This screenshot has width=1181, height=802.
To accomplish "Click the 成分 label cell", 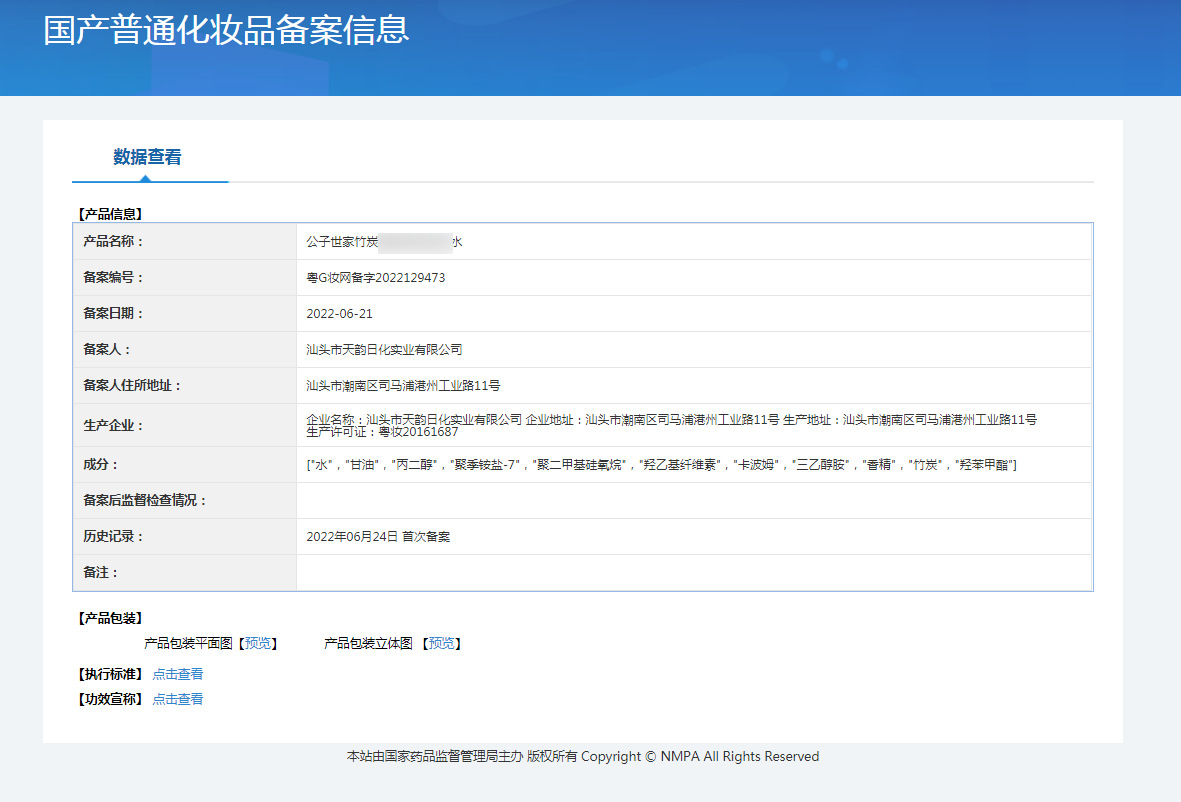I will [x=185, y=465].
